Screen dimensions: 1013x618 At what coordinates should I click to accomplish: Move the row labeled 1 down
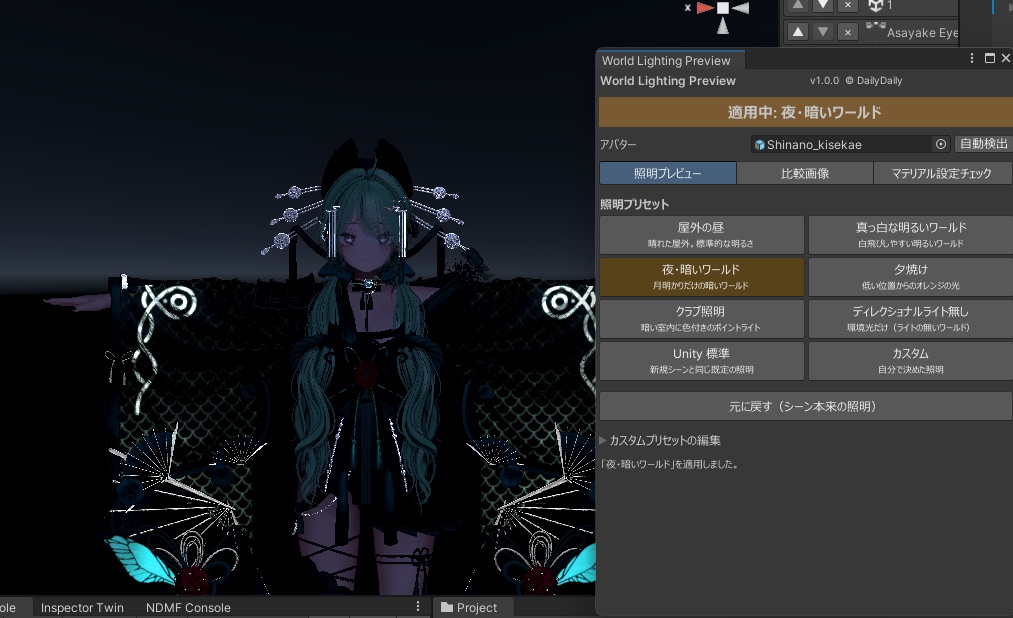tap(822, 5)
